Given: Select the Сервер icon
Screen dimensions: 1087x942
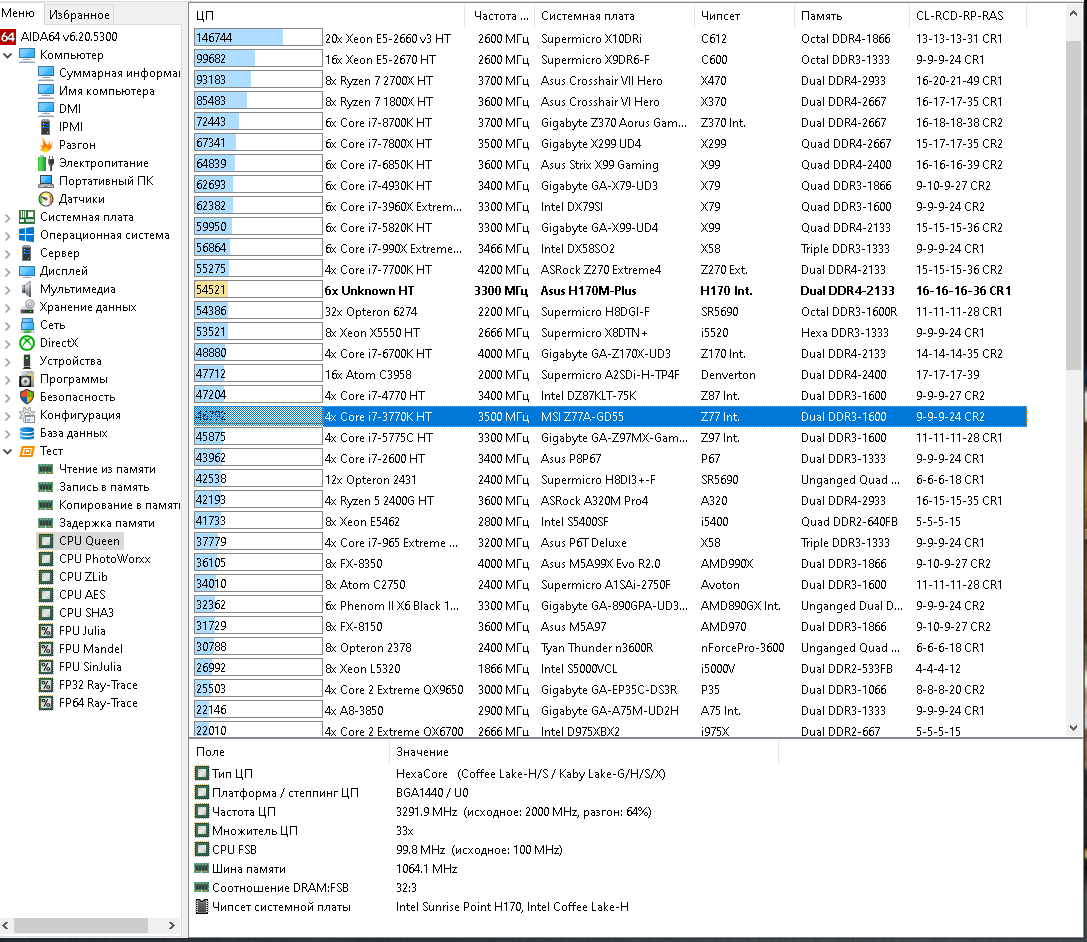Looking at the screenshot, I should [x=26, y=253].
